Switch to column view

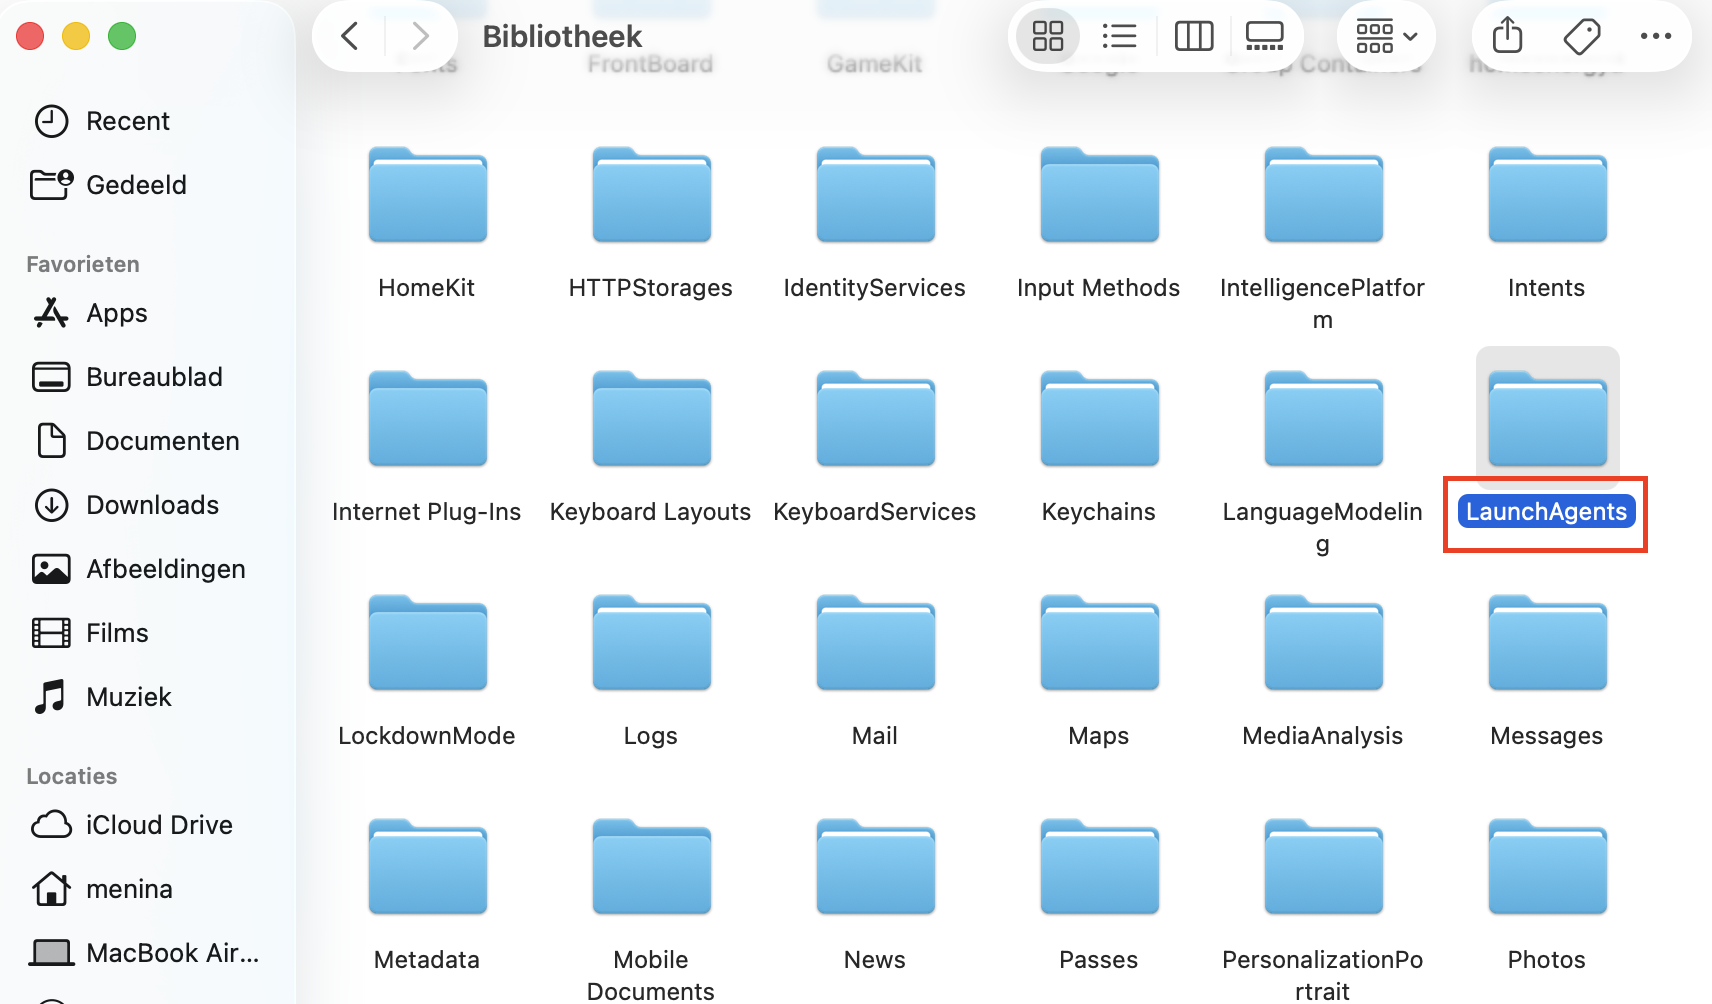point(1193,37)
